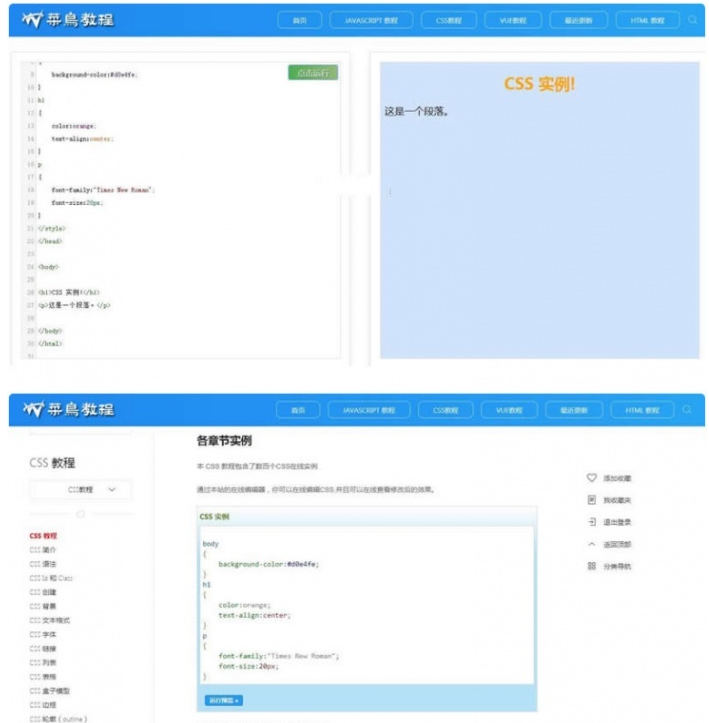709x723 pixels.
Task: Click the green 点击运行 button
Action: click(x=313, y=72)
